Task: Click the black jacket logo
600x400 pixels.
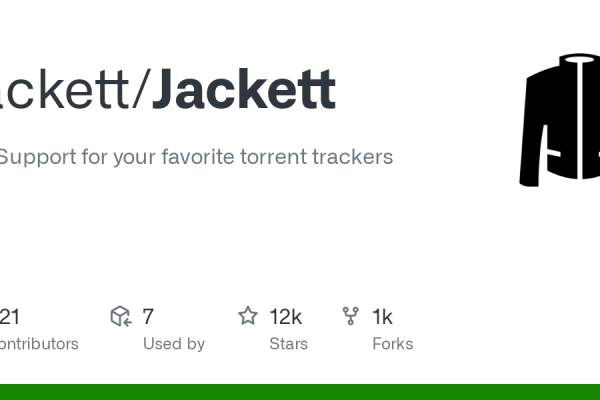Action: click(x=558, y=120)
